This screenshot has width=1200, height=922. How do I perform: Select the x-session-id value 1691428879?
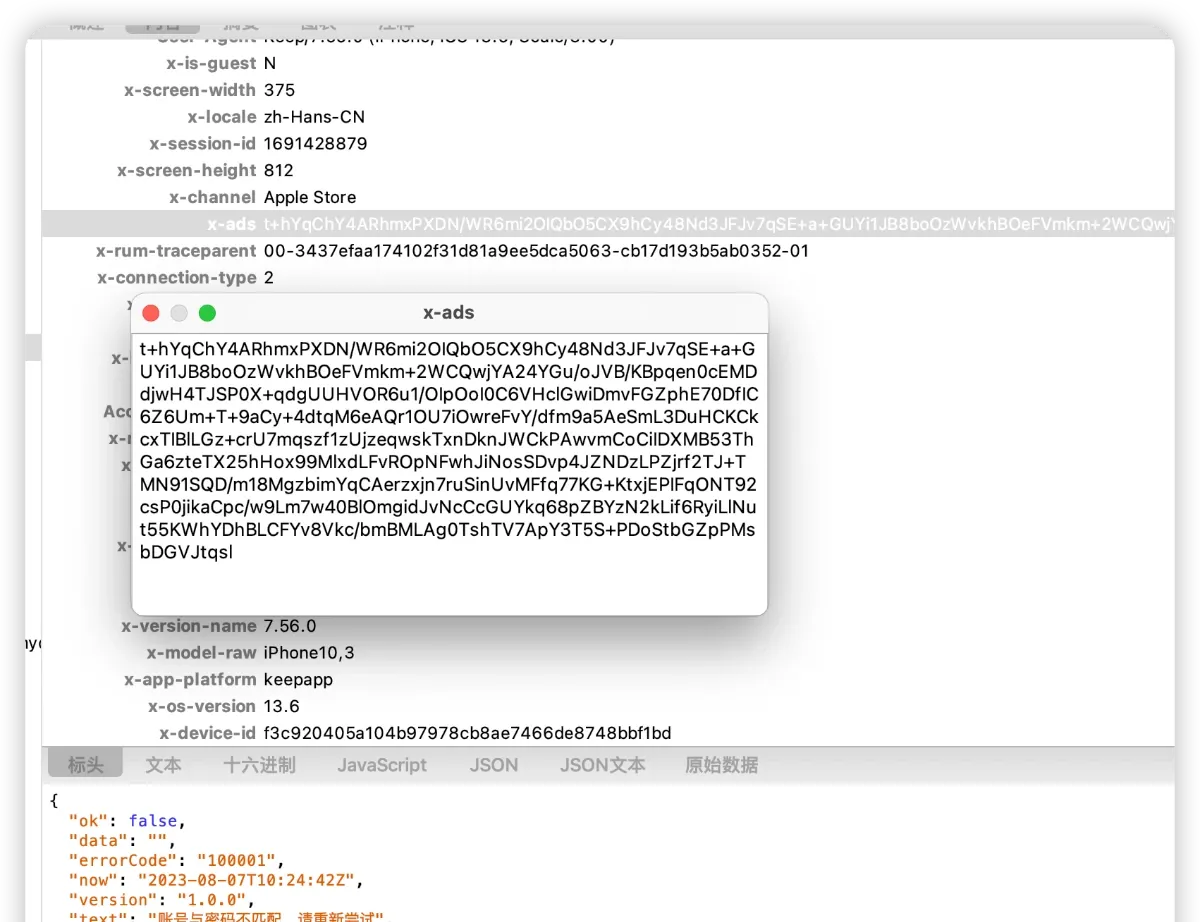pos(315,144)
